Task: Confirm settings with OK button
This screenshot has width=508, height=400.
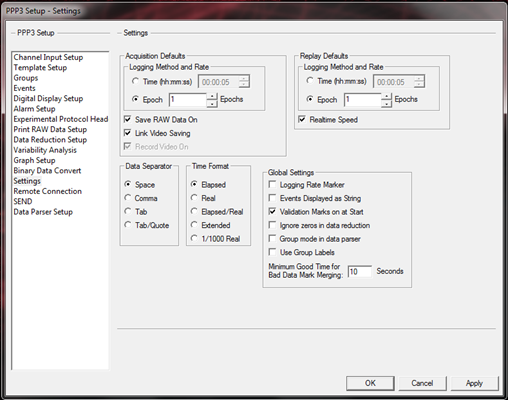Action: click(370, 383)
